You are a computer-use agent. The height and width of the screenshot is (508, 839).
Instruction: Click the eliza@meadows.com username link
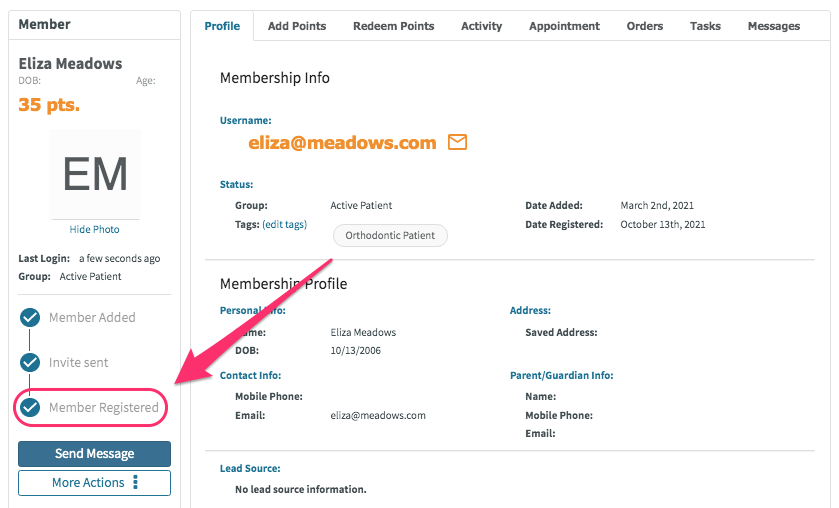click(x=342, y=143)
